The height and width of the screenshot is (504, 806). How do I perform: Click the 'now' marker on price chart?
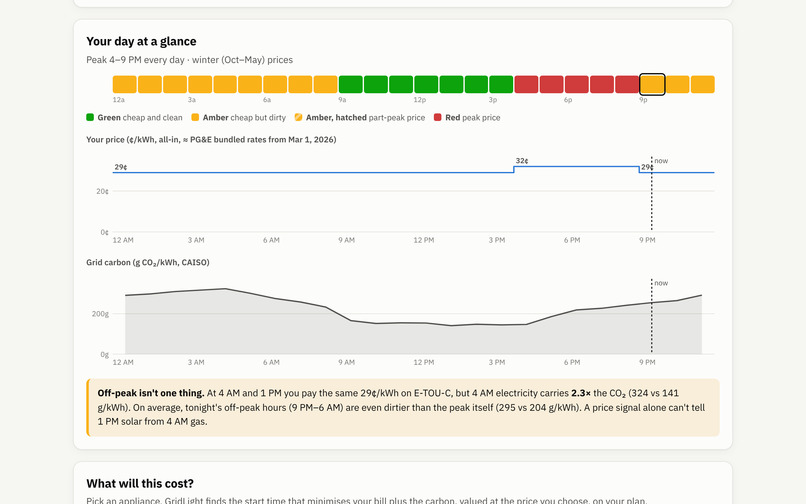pos(661,161)
